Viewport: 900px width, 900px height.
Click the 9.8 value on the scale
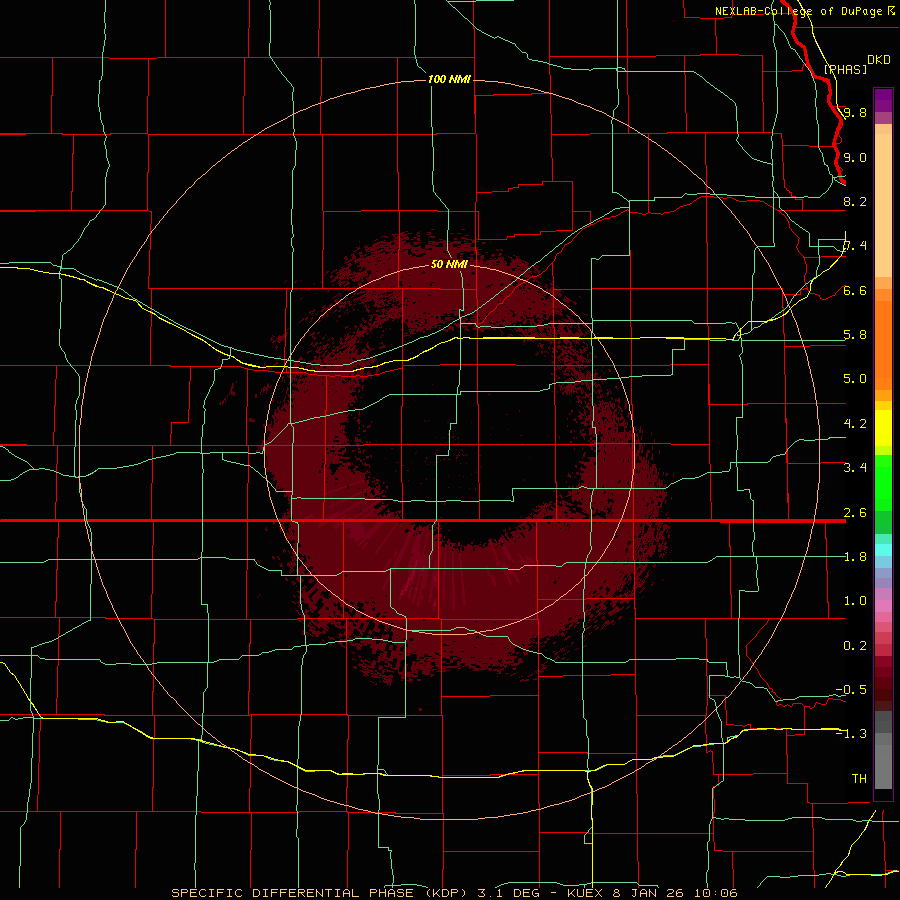click(x=855, y=113)
